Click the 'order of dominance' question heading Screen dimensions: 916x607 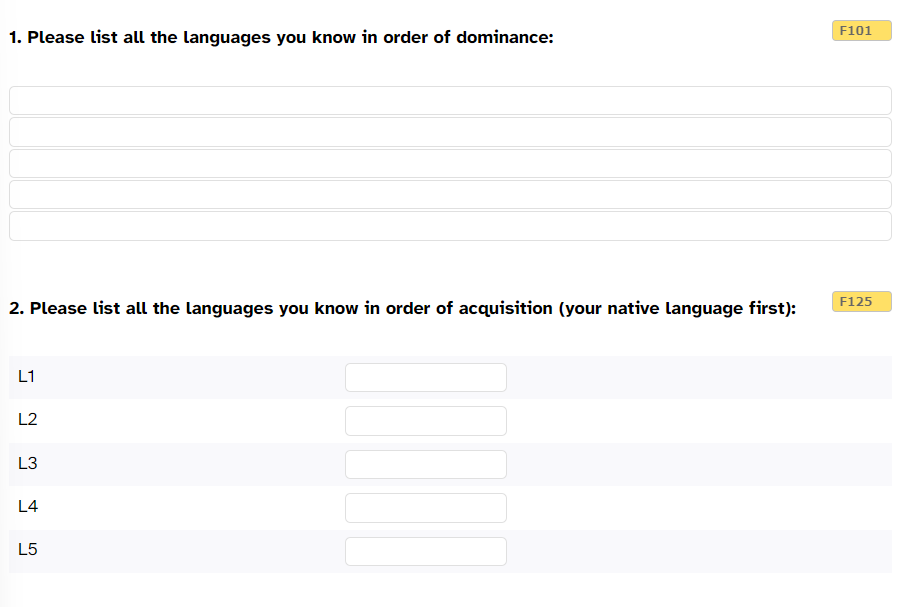[x=281, y=37]
